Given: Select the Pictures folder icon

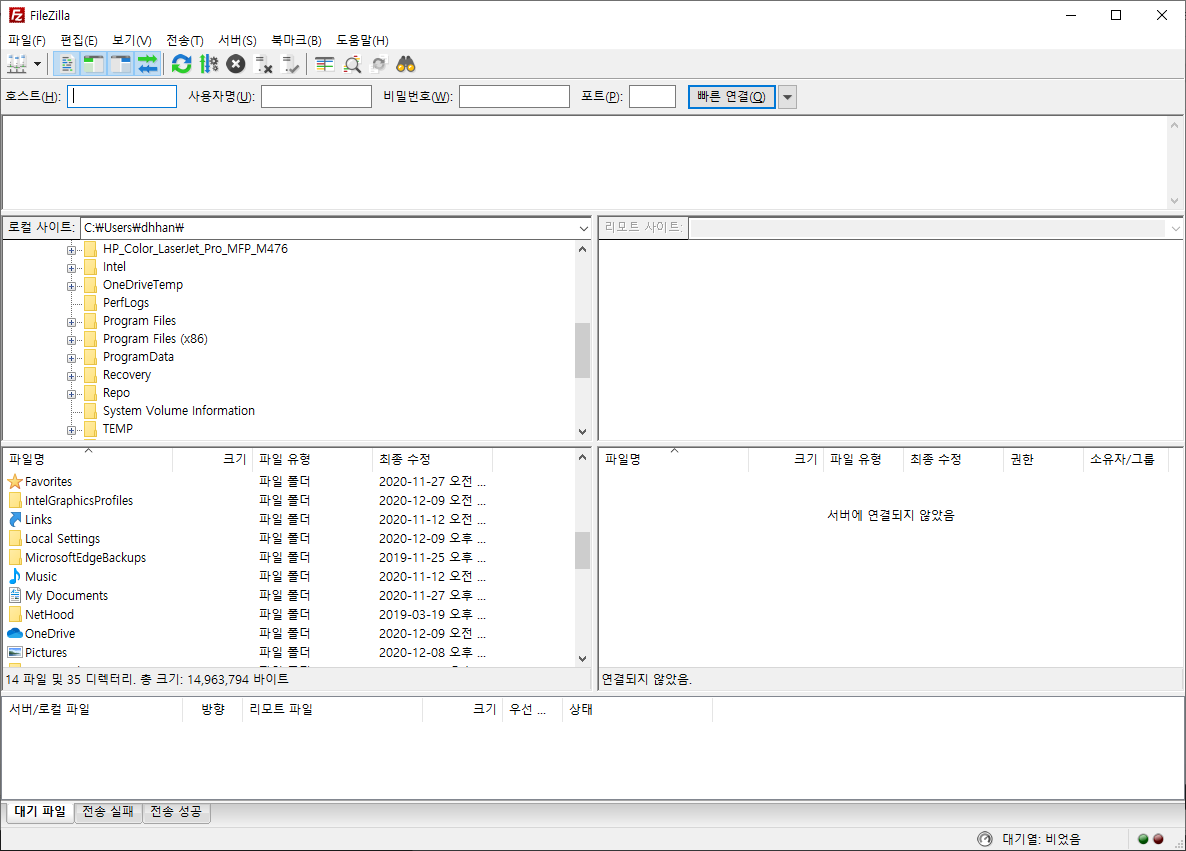Looking at the screenshot, I should (x=45, y=652).
